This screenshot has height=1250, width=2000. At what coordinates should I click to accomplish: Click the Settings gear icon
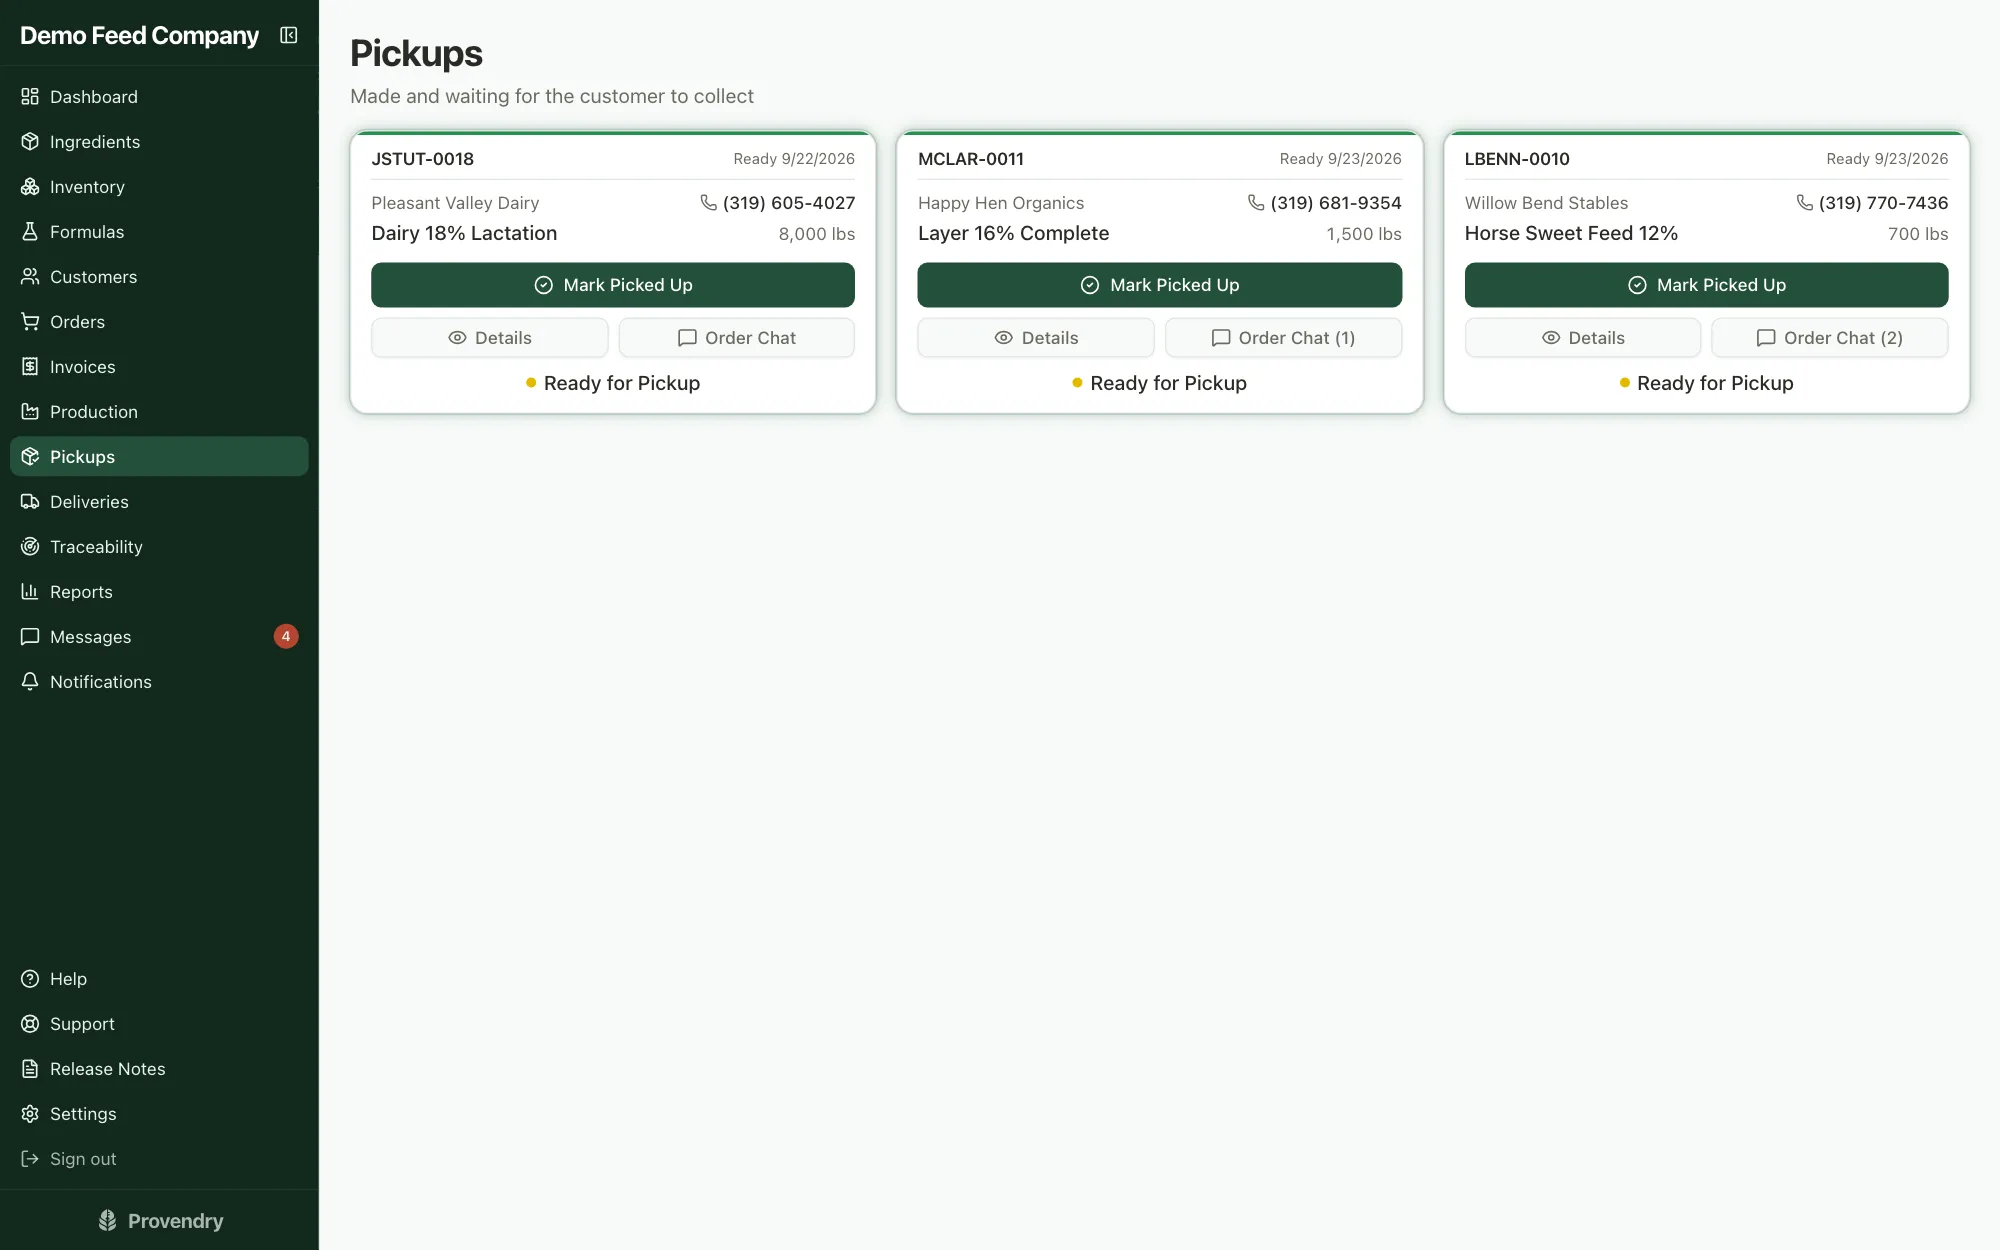pyautogui.click(x=30, y=1113)
